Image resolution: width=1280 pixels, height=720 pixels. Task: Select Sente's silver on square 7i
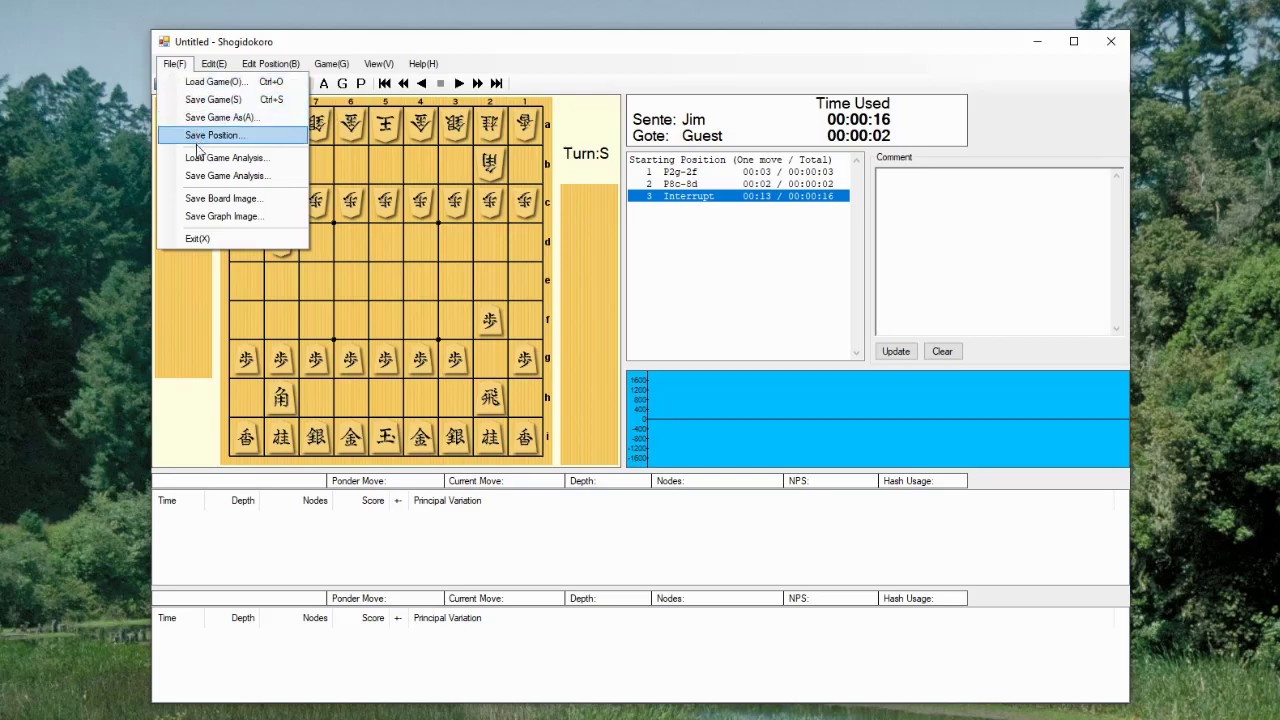pyautogui.click(x=316, y=437)
